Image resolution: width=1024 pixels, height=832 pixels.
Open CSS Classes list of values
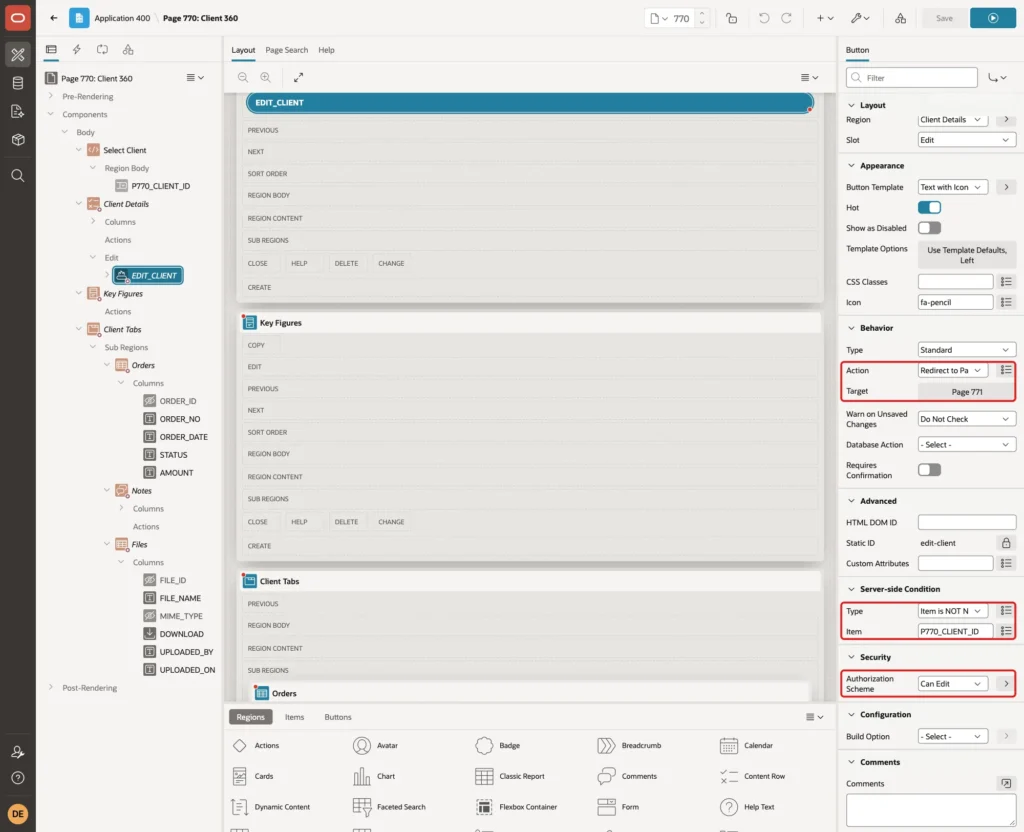1006,281
